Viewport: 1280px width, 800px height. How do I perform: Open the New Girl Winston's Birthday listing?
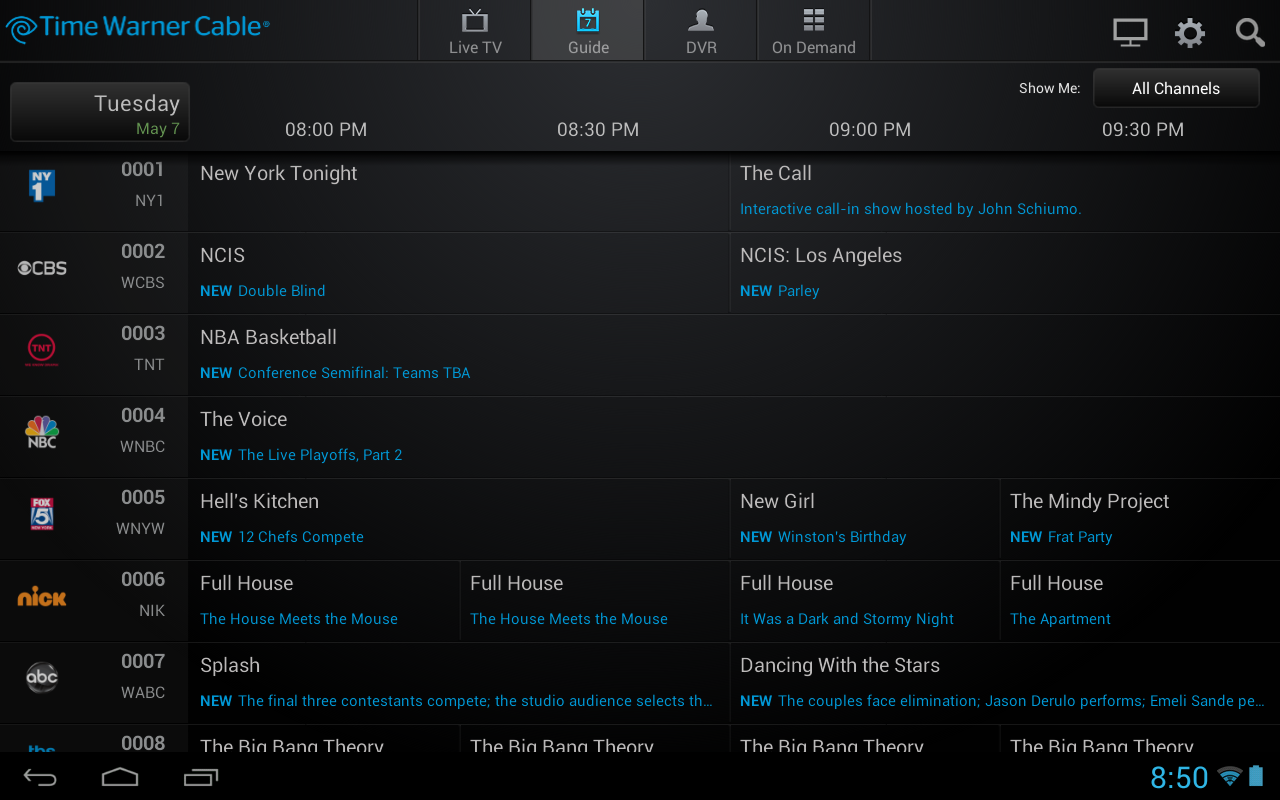click(x=865, y=520)
